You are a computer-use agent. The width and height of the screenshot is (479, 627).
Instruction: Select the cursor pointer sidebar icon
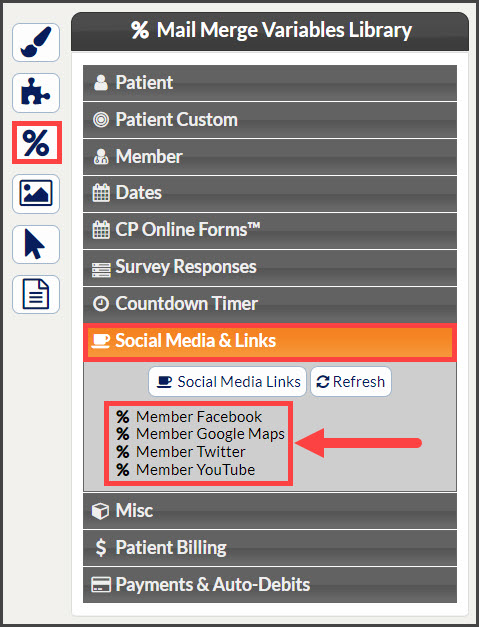tap(36, 244)
